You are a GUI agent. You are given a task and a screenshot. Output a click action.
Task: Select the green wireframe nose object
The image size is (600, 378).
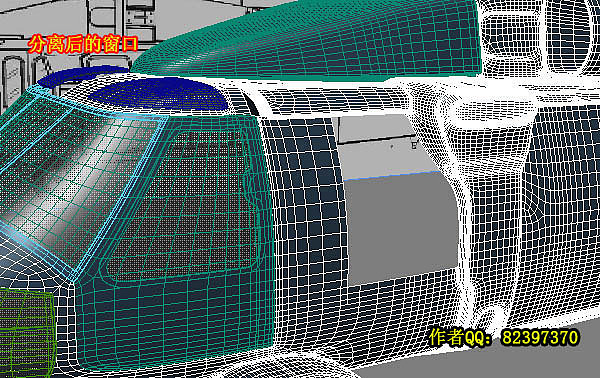point(27,332)
